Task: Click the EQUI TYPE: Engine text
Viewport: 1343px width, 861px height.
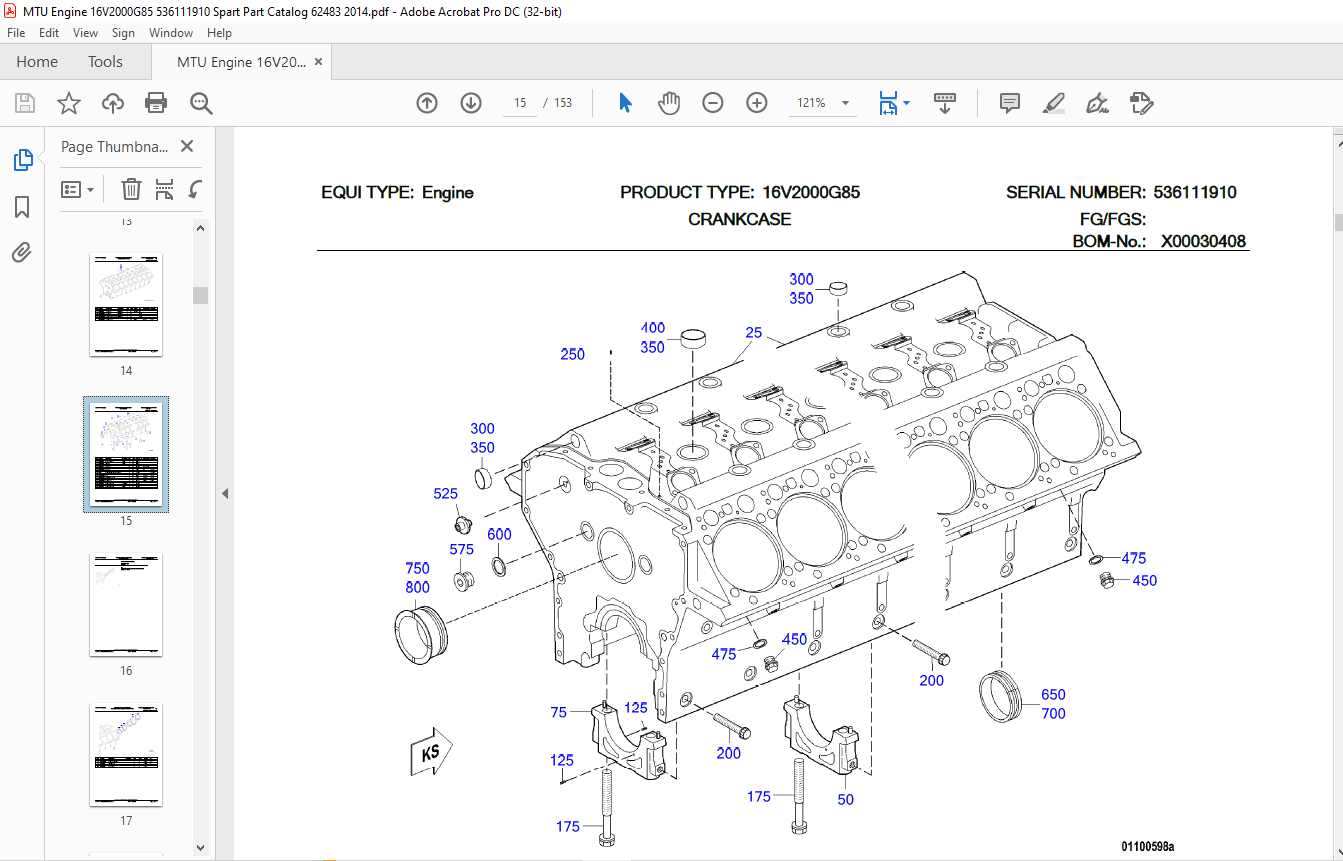Action: click(397, 192)
